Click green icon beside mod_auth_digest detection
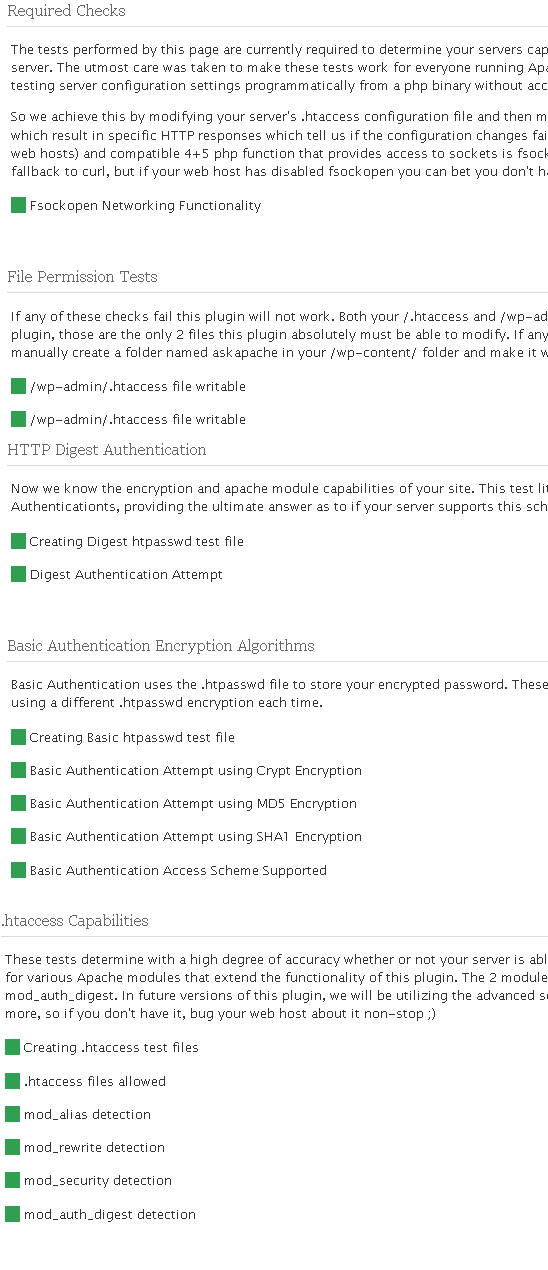The image size is (548, 1270). pyautogui.click(x=12, y=1214)
